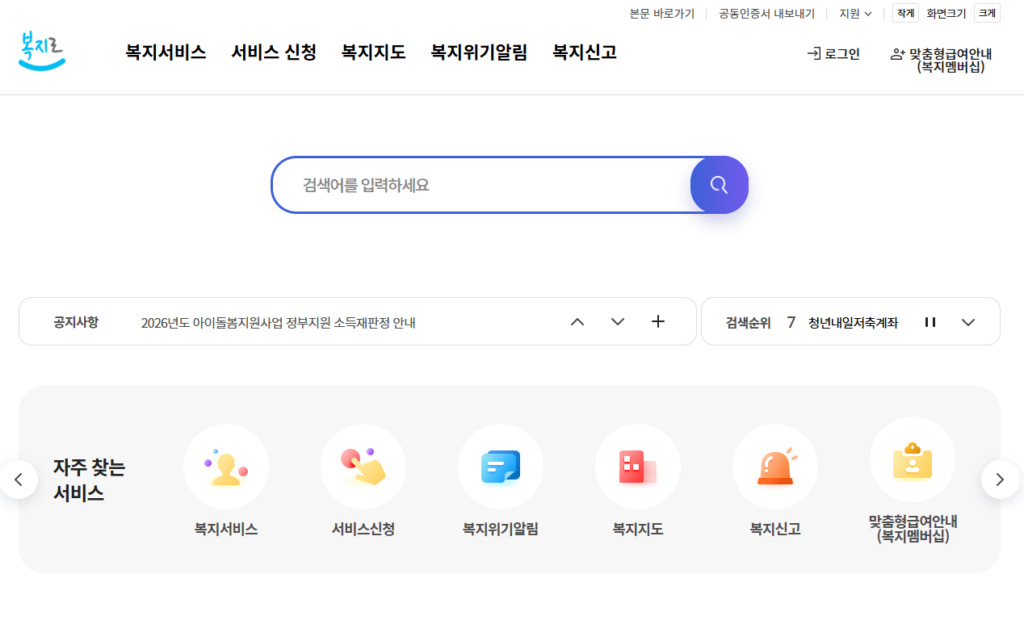
Task: Click the 복지신고 shortcut label
Action: point(775,529)
